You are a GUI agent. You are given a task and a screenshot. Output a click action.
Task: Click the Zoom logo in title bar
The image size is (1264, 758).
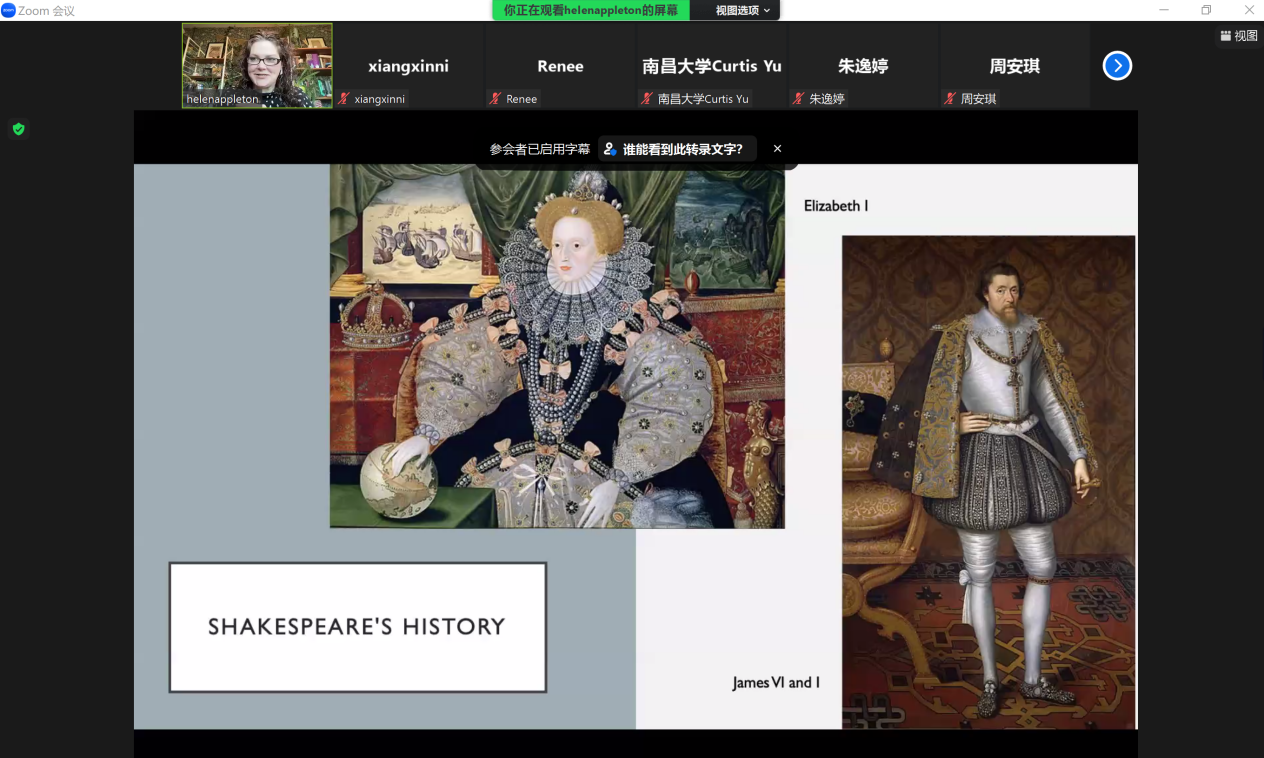(8, 10)
